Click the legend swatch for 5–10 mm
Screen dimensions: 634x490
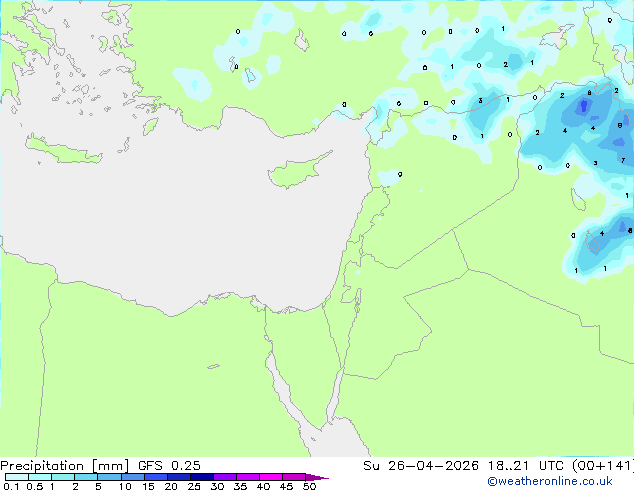pos(109,477)
